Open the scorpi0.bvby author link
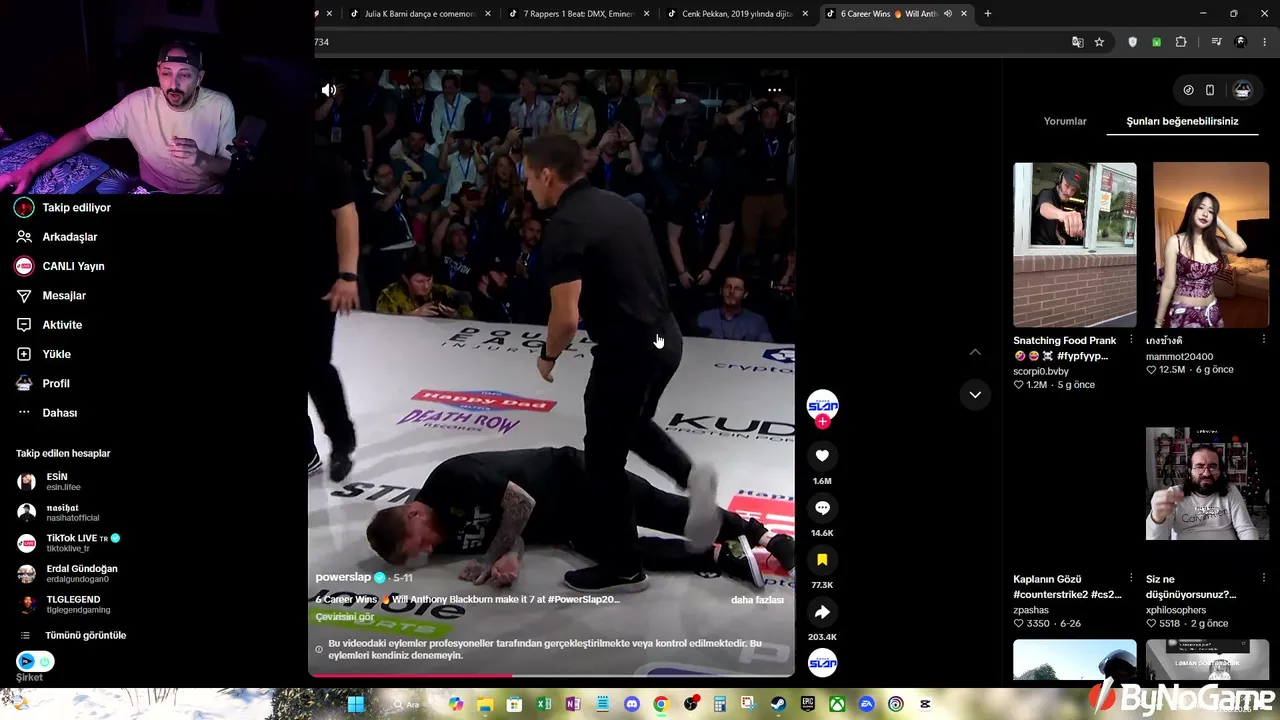1280x720 pixels. 1041,371
